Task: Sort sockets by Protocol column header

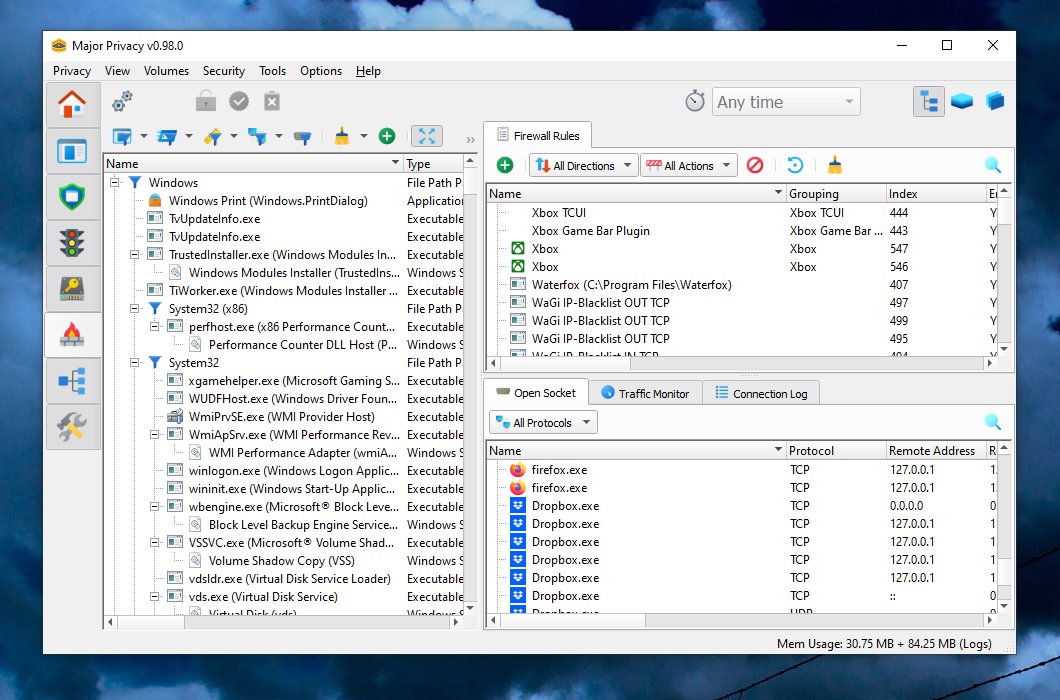Action: click(836, 450)
